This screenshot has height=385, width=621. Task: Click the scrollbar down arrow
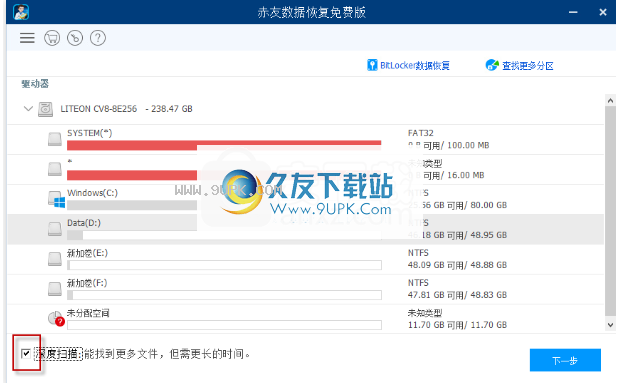610,325
